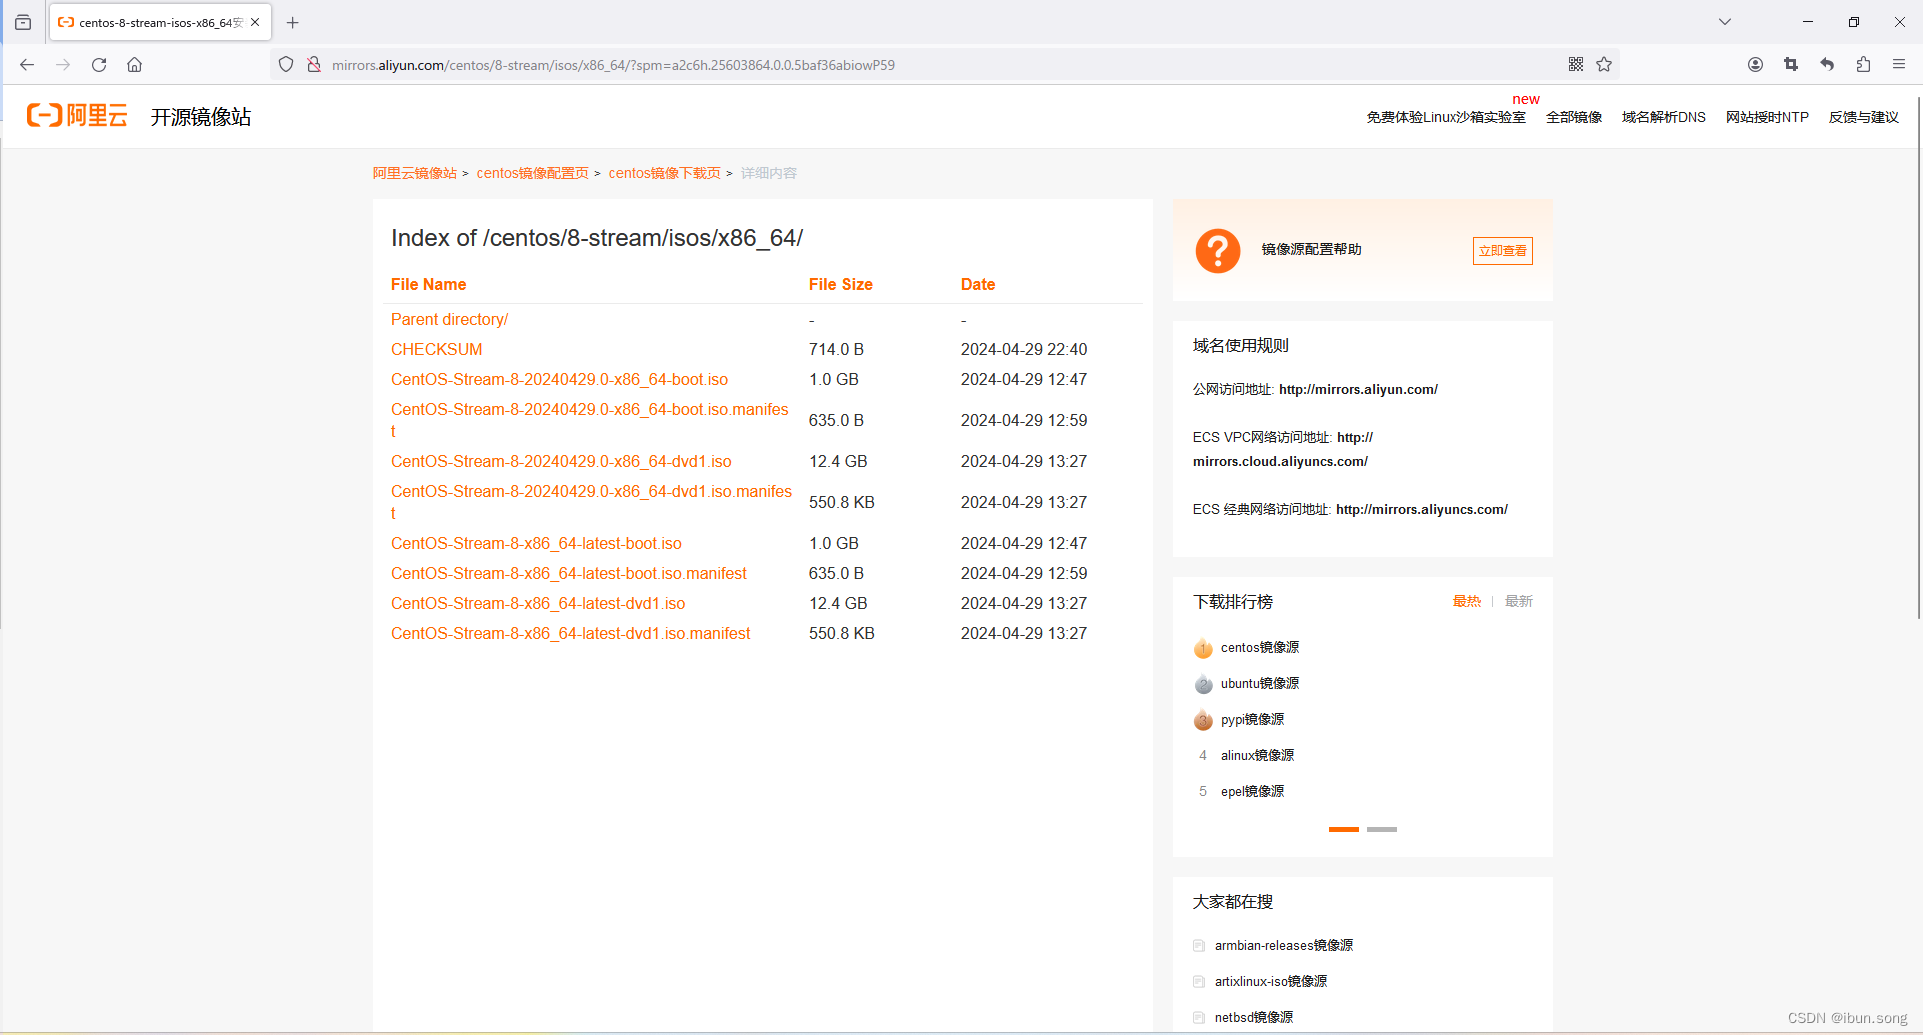Click the screenshot crop tool icon

click(x=1791, y=65)
